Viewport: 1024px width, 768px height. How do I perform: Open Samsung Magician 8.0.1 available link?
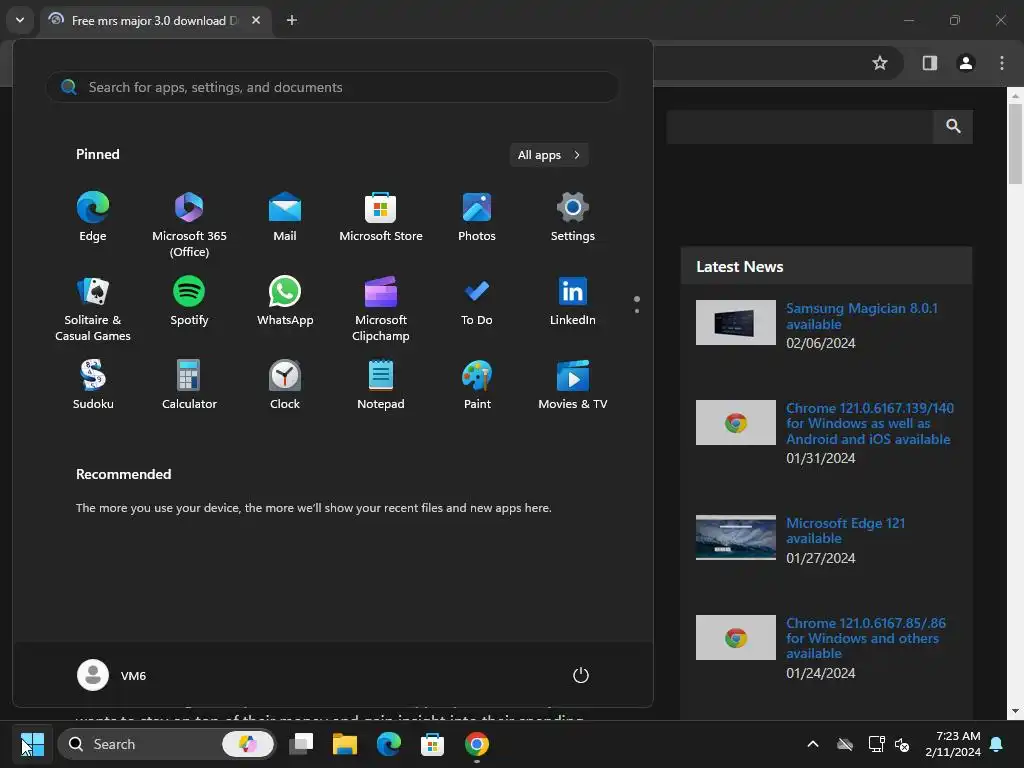tap(861, 316)
